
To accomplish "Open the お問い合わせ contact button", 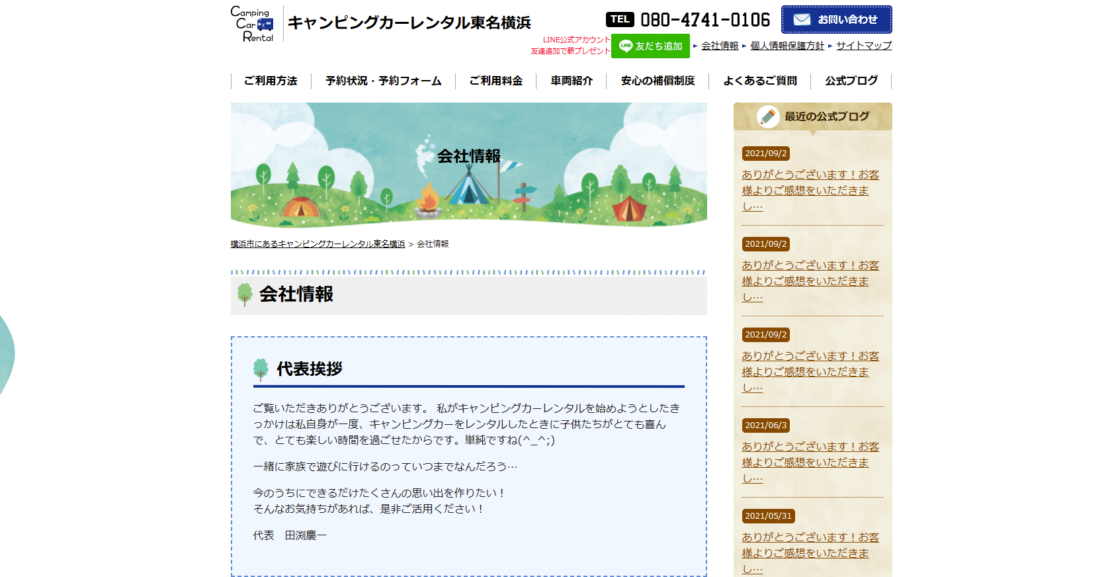I will coord(836,20).
